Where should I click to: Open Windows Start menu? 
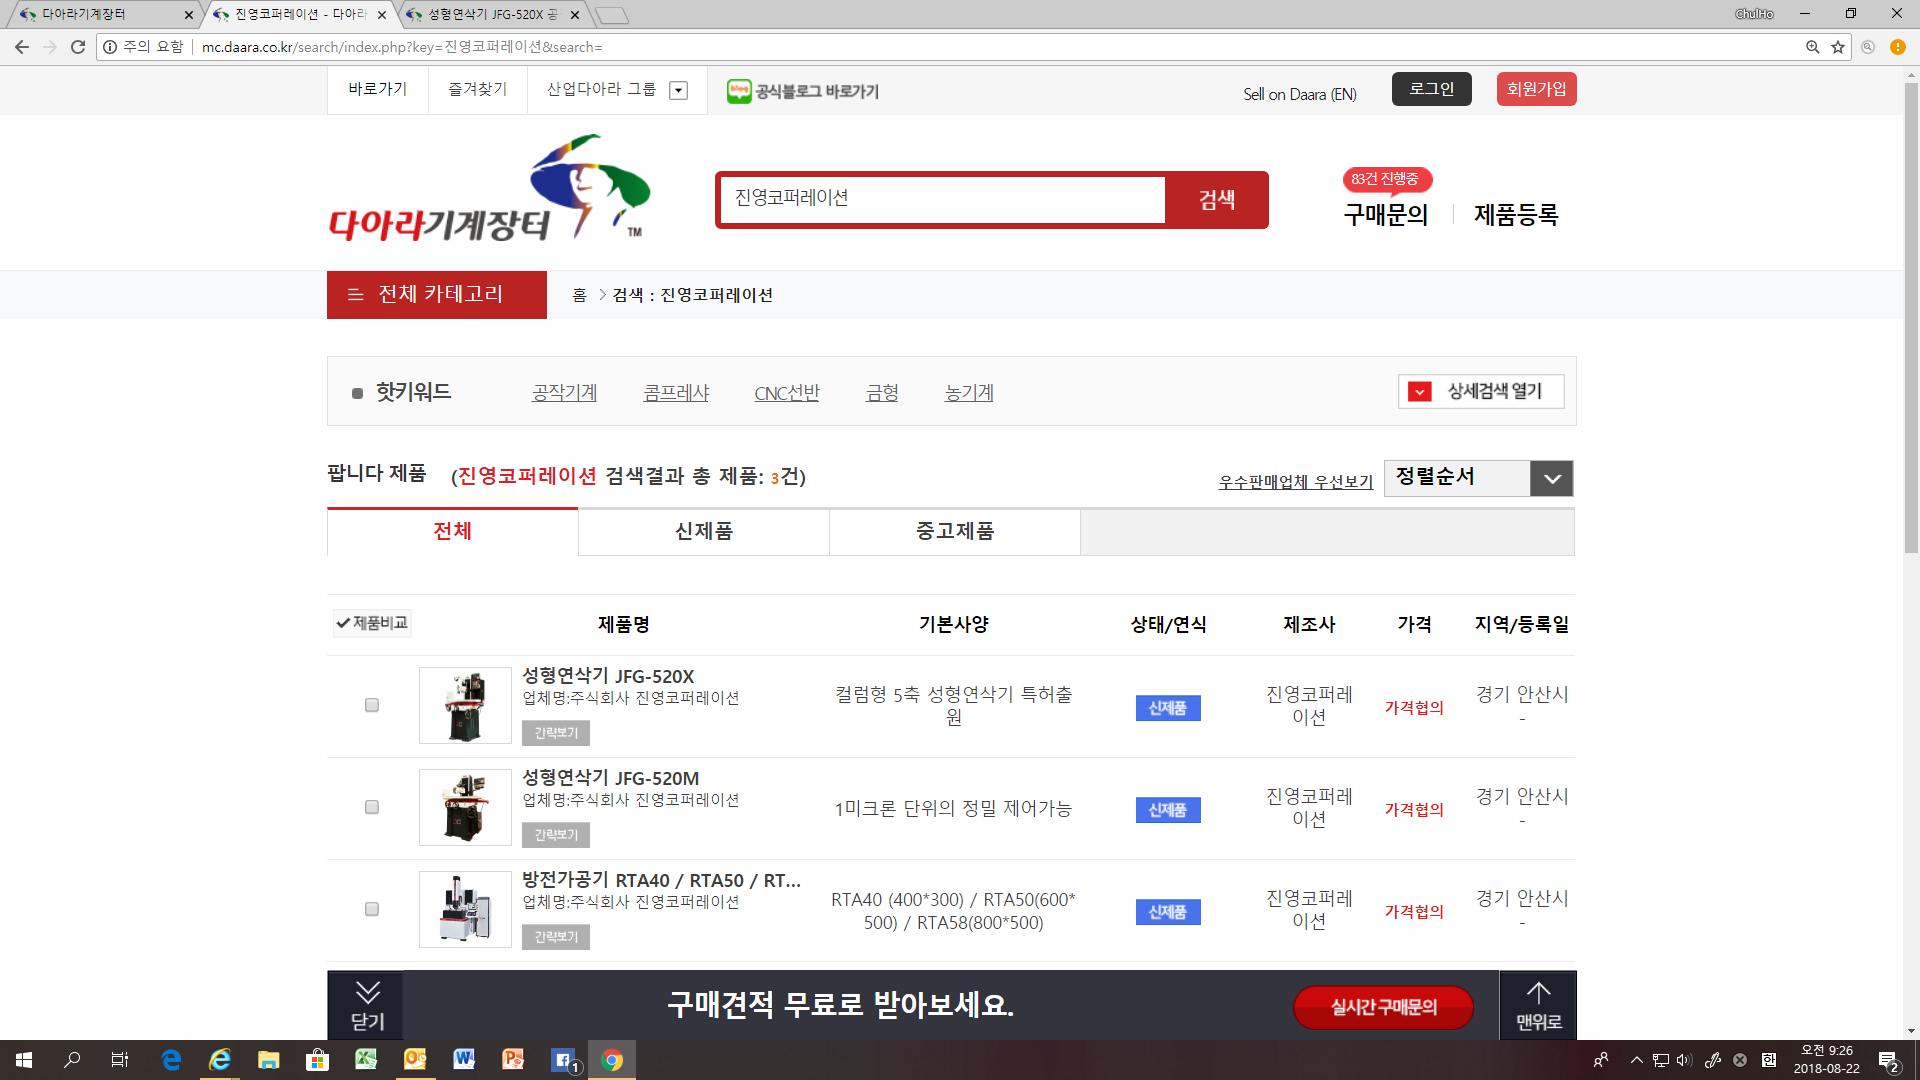pos(24,1060)
